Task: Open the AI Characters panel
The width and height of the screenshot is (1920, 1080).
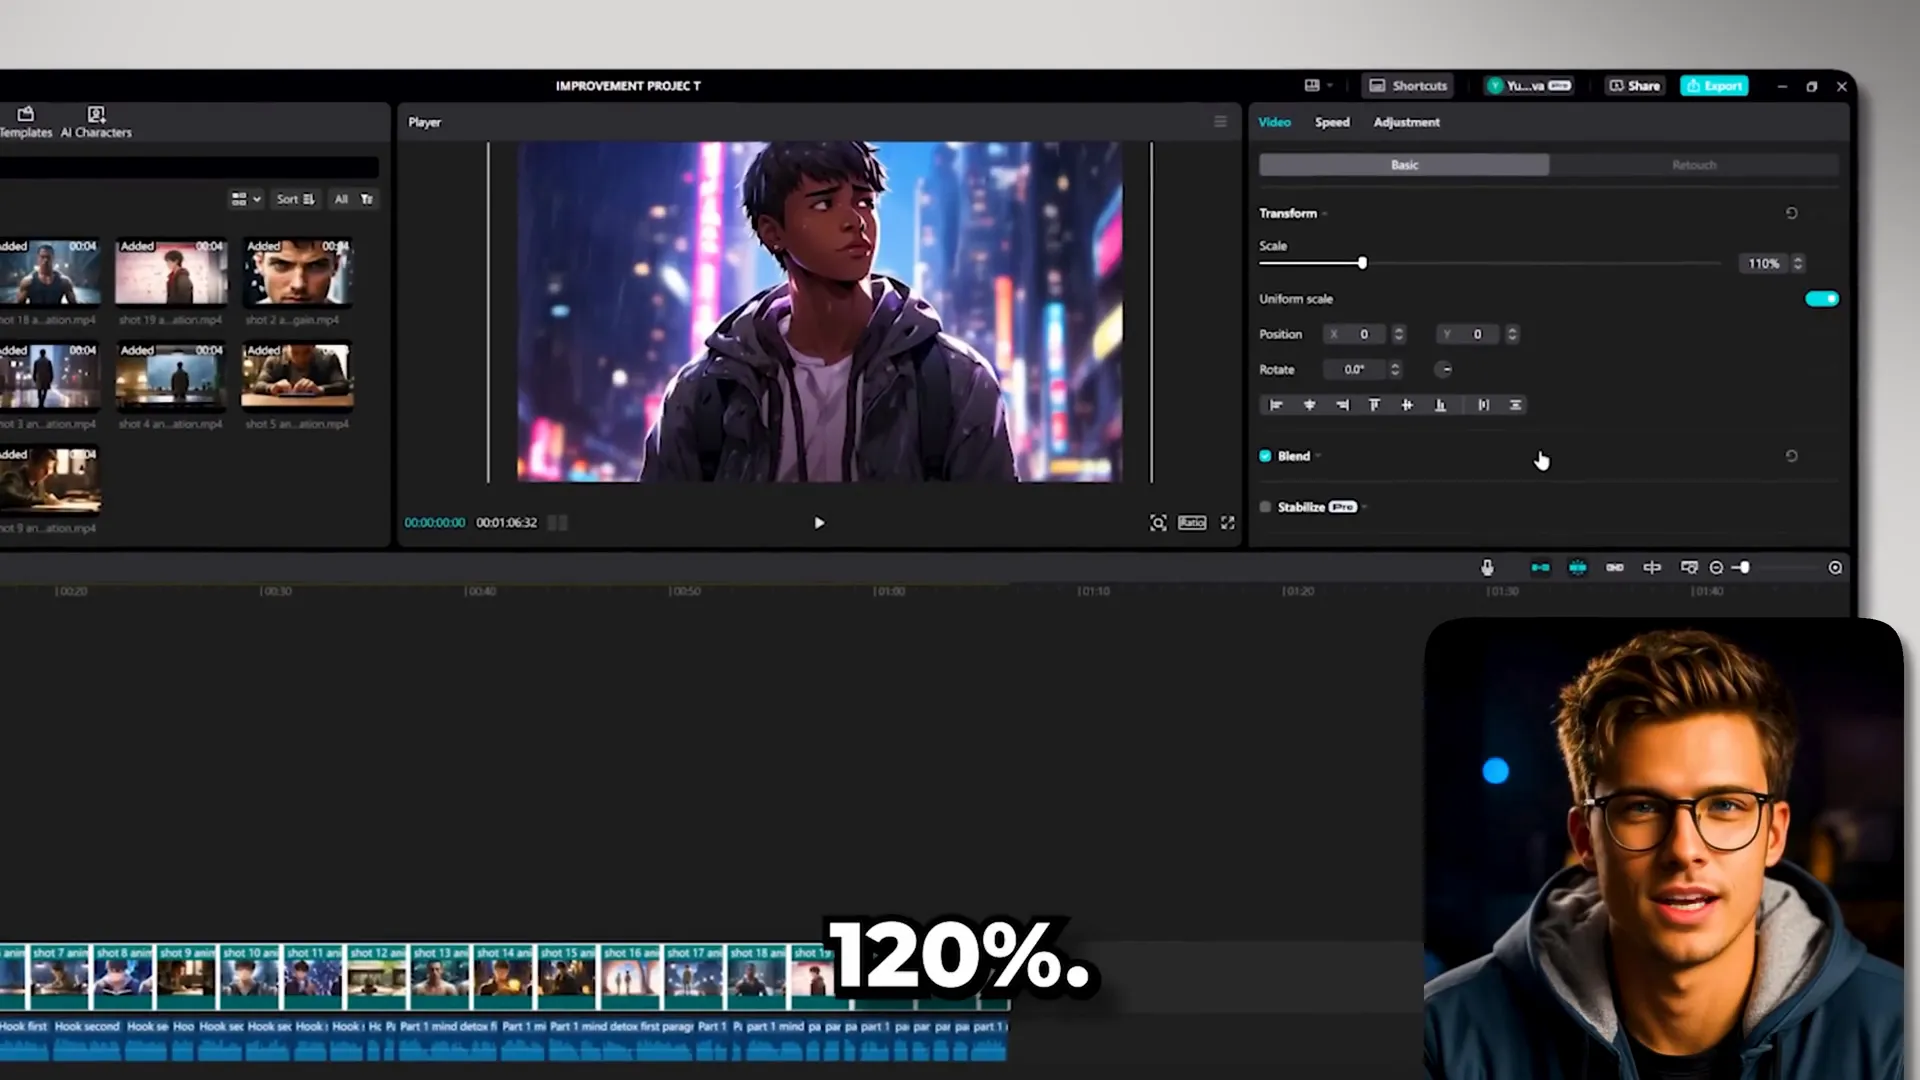Action: [x=96, y=122]
